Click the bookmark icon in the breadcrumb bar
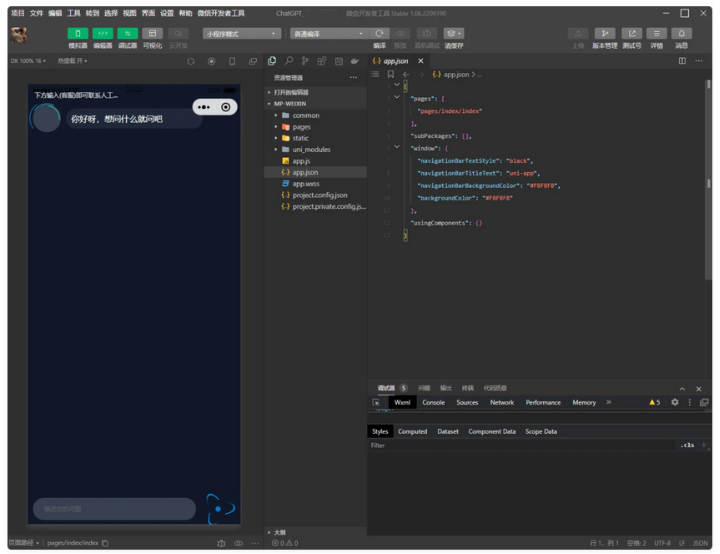720x554 pixels. tap(390, 74)
